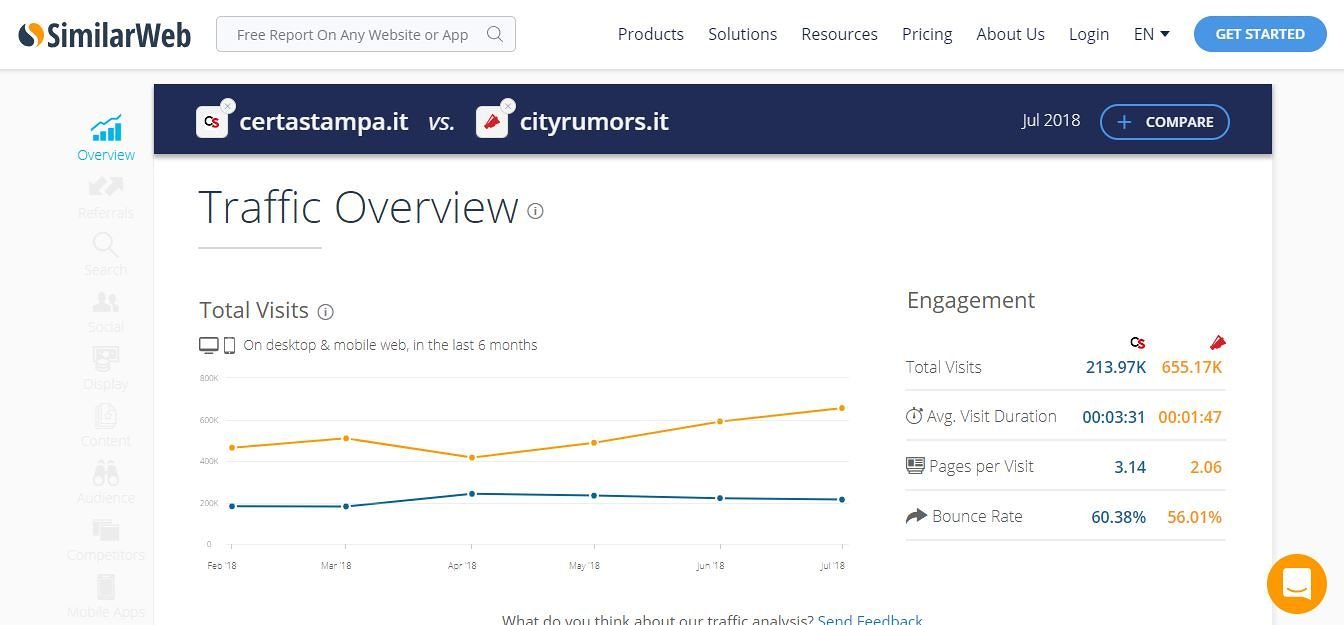Screen dimensions: 1344x625
Task: Go to the Search sidebar section
Action: [x=106, y=254]
